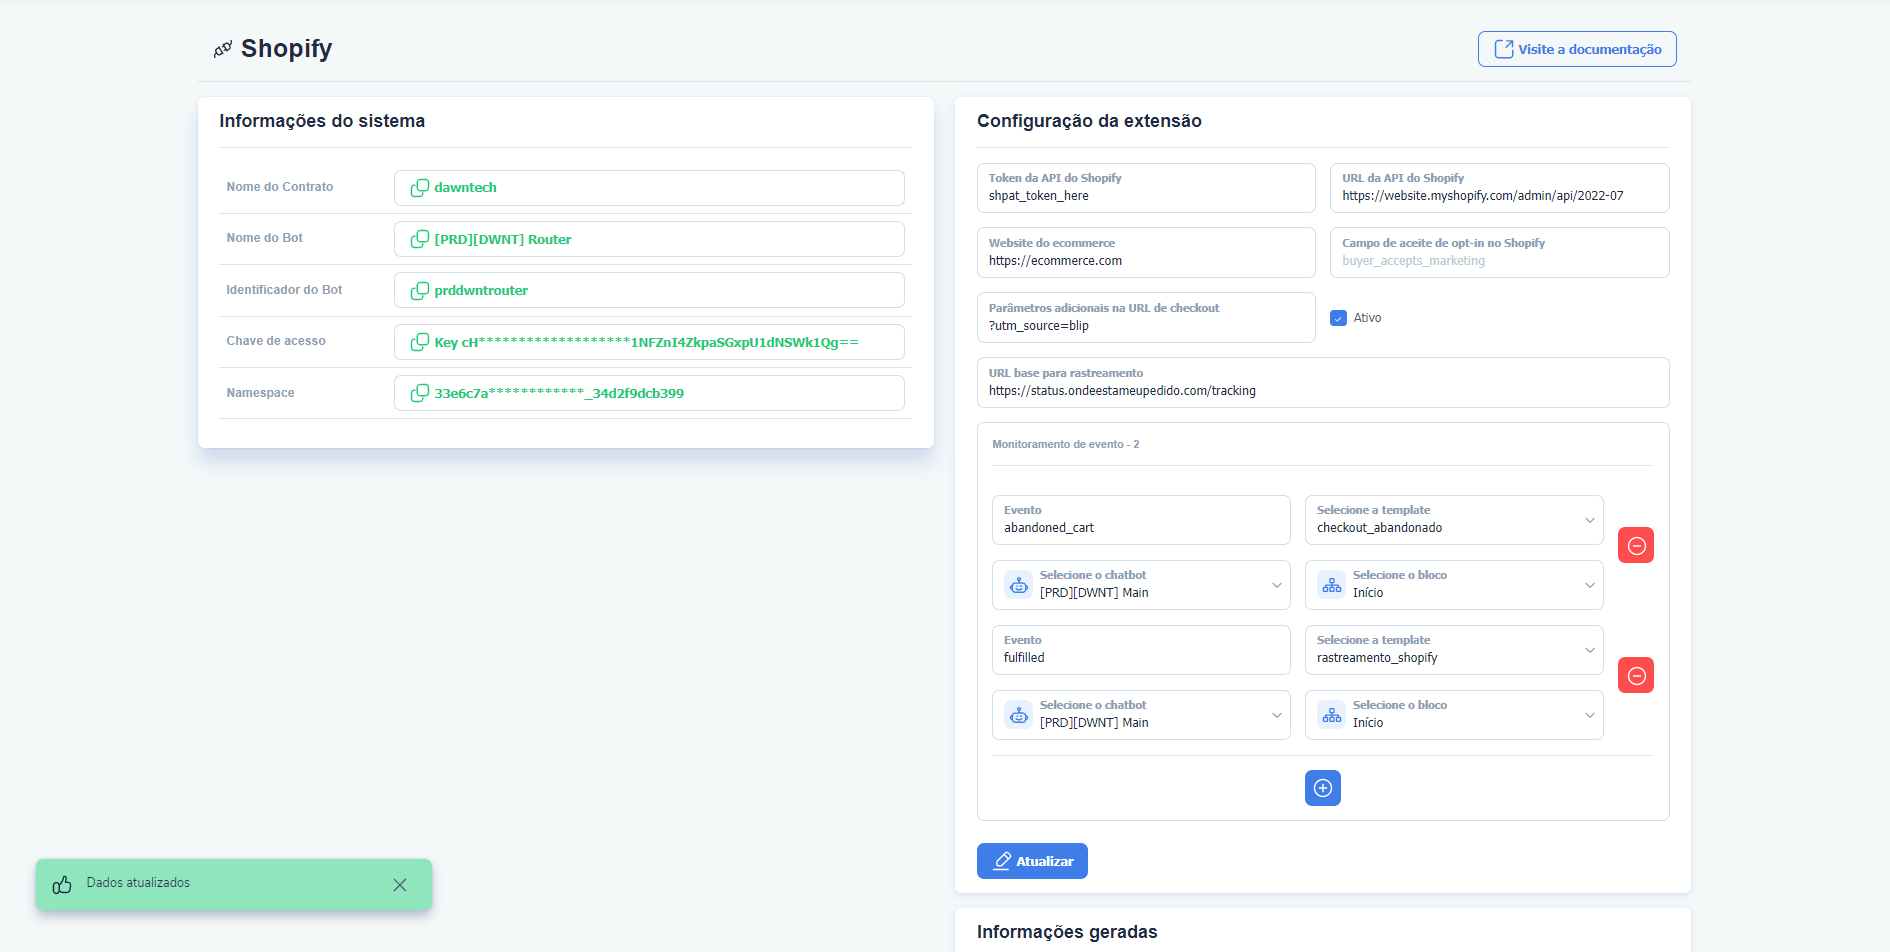Edit the fulfilled Evento field
The height and width of the screenshot is (952, 1890).
coord(1141,650)
